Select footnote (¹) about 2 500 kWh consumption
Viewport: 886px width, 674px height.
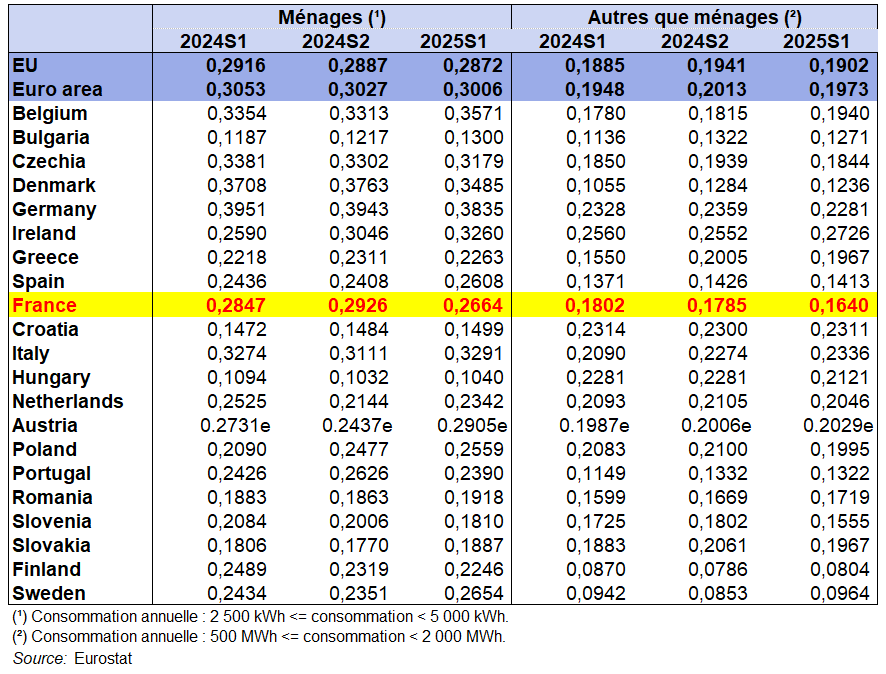tap(259, 614)
